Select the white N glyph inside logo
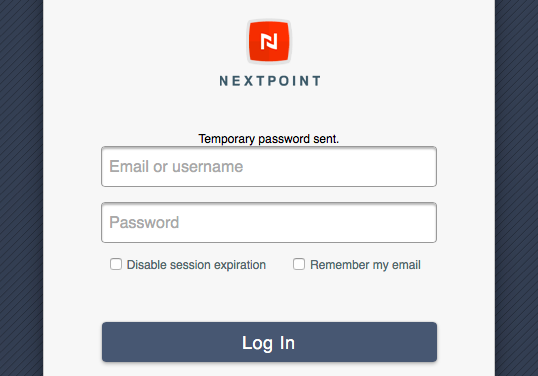The width and height of the screenshot is (538, 376). (269, 42)
